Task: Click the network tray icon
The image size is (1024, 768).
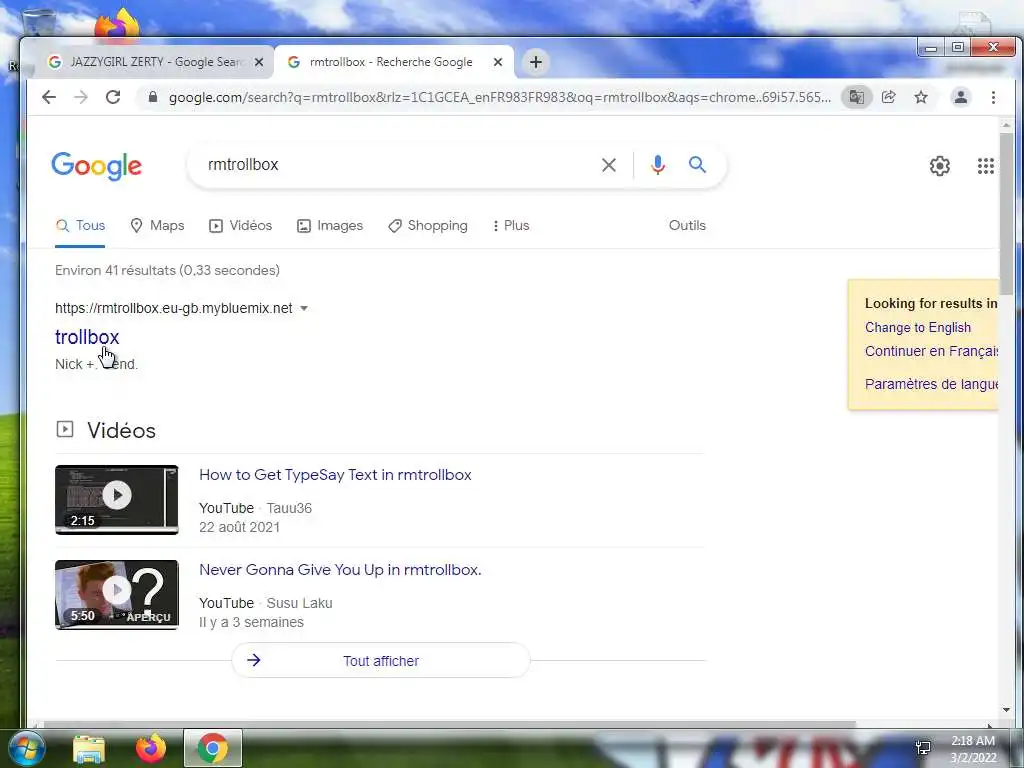Action: [923, 748]
